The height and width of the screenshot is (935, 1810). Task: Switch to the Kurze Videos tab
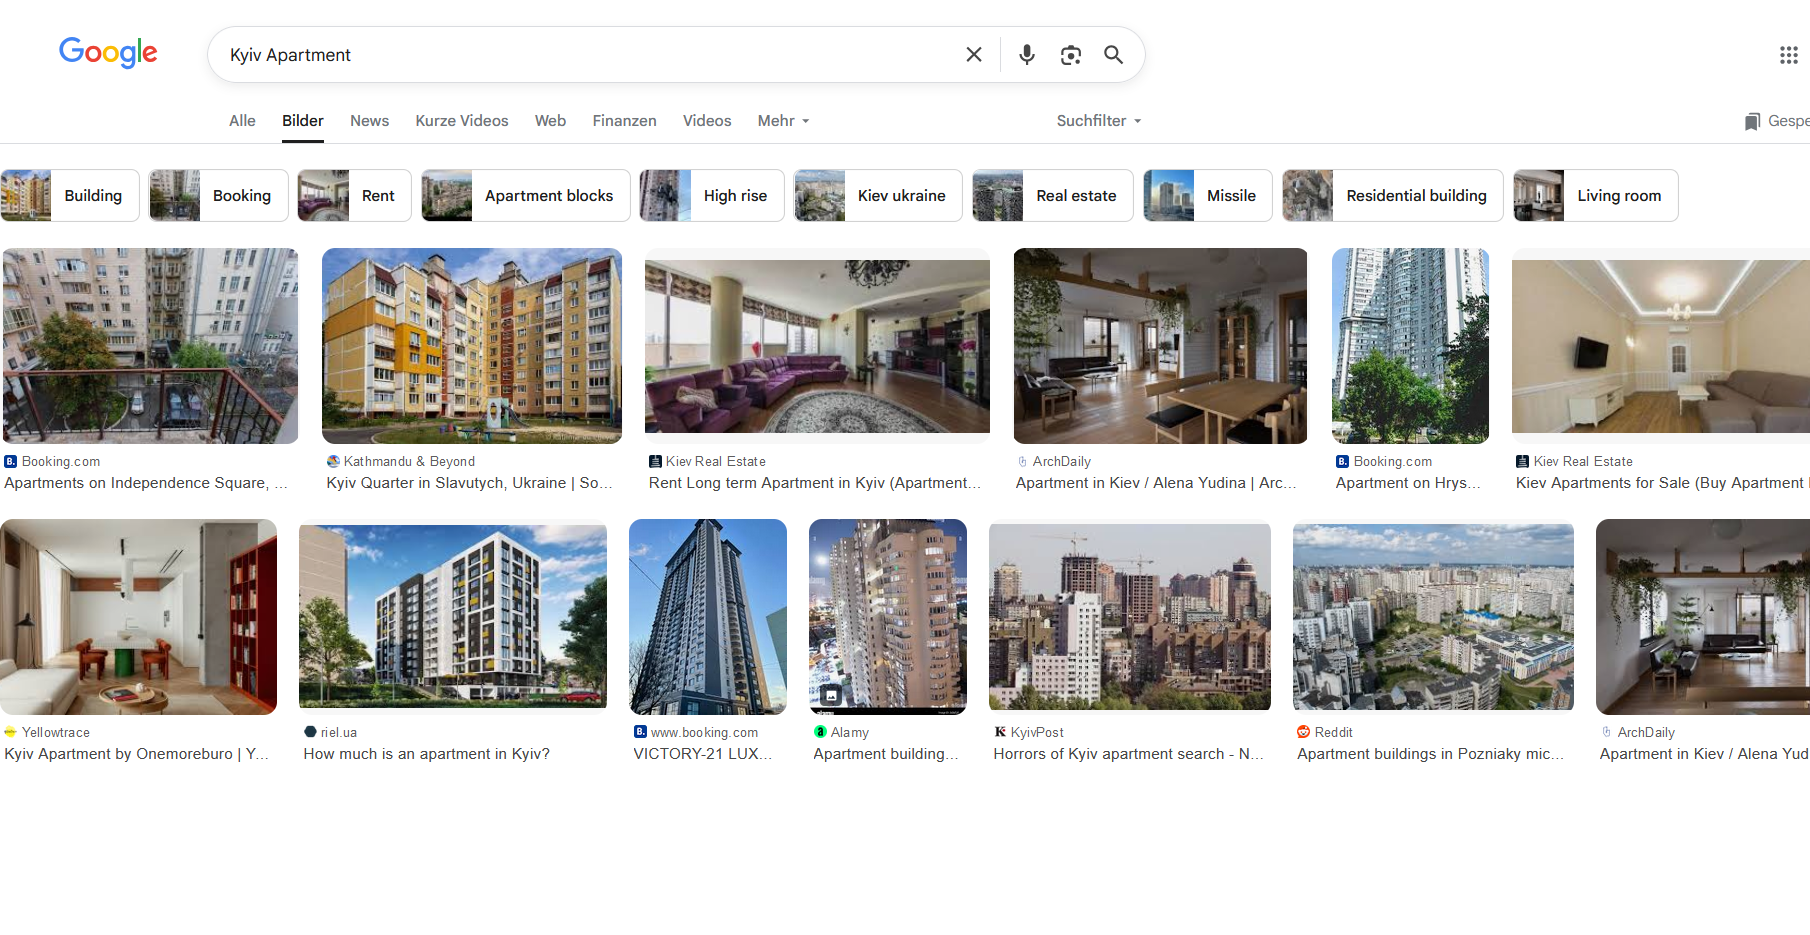pos(461,121)
